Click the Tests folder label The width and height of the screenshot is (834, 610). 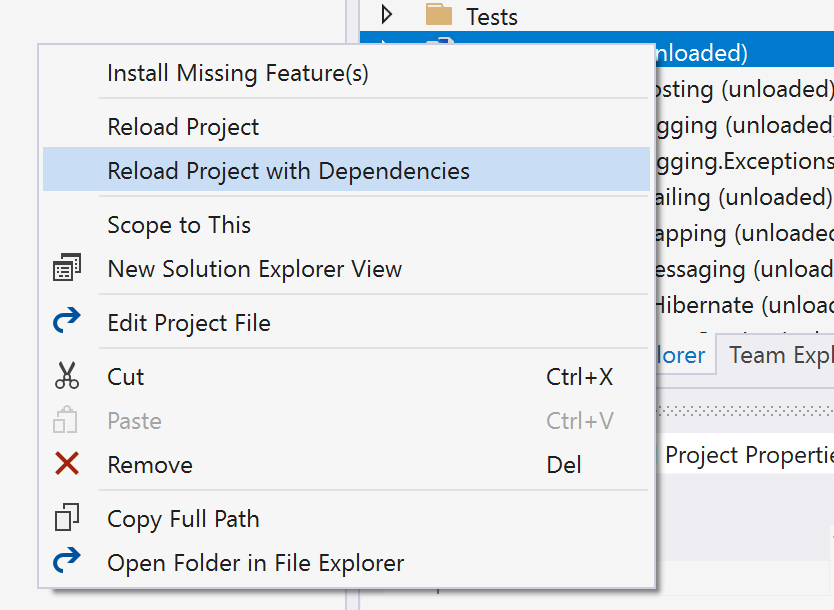pyautogui.click(x=492, y=16)
